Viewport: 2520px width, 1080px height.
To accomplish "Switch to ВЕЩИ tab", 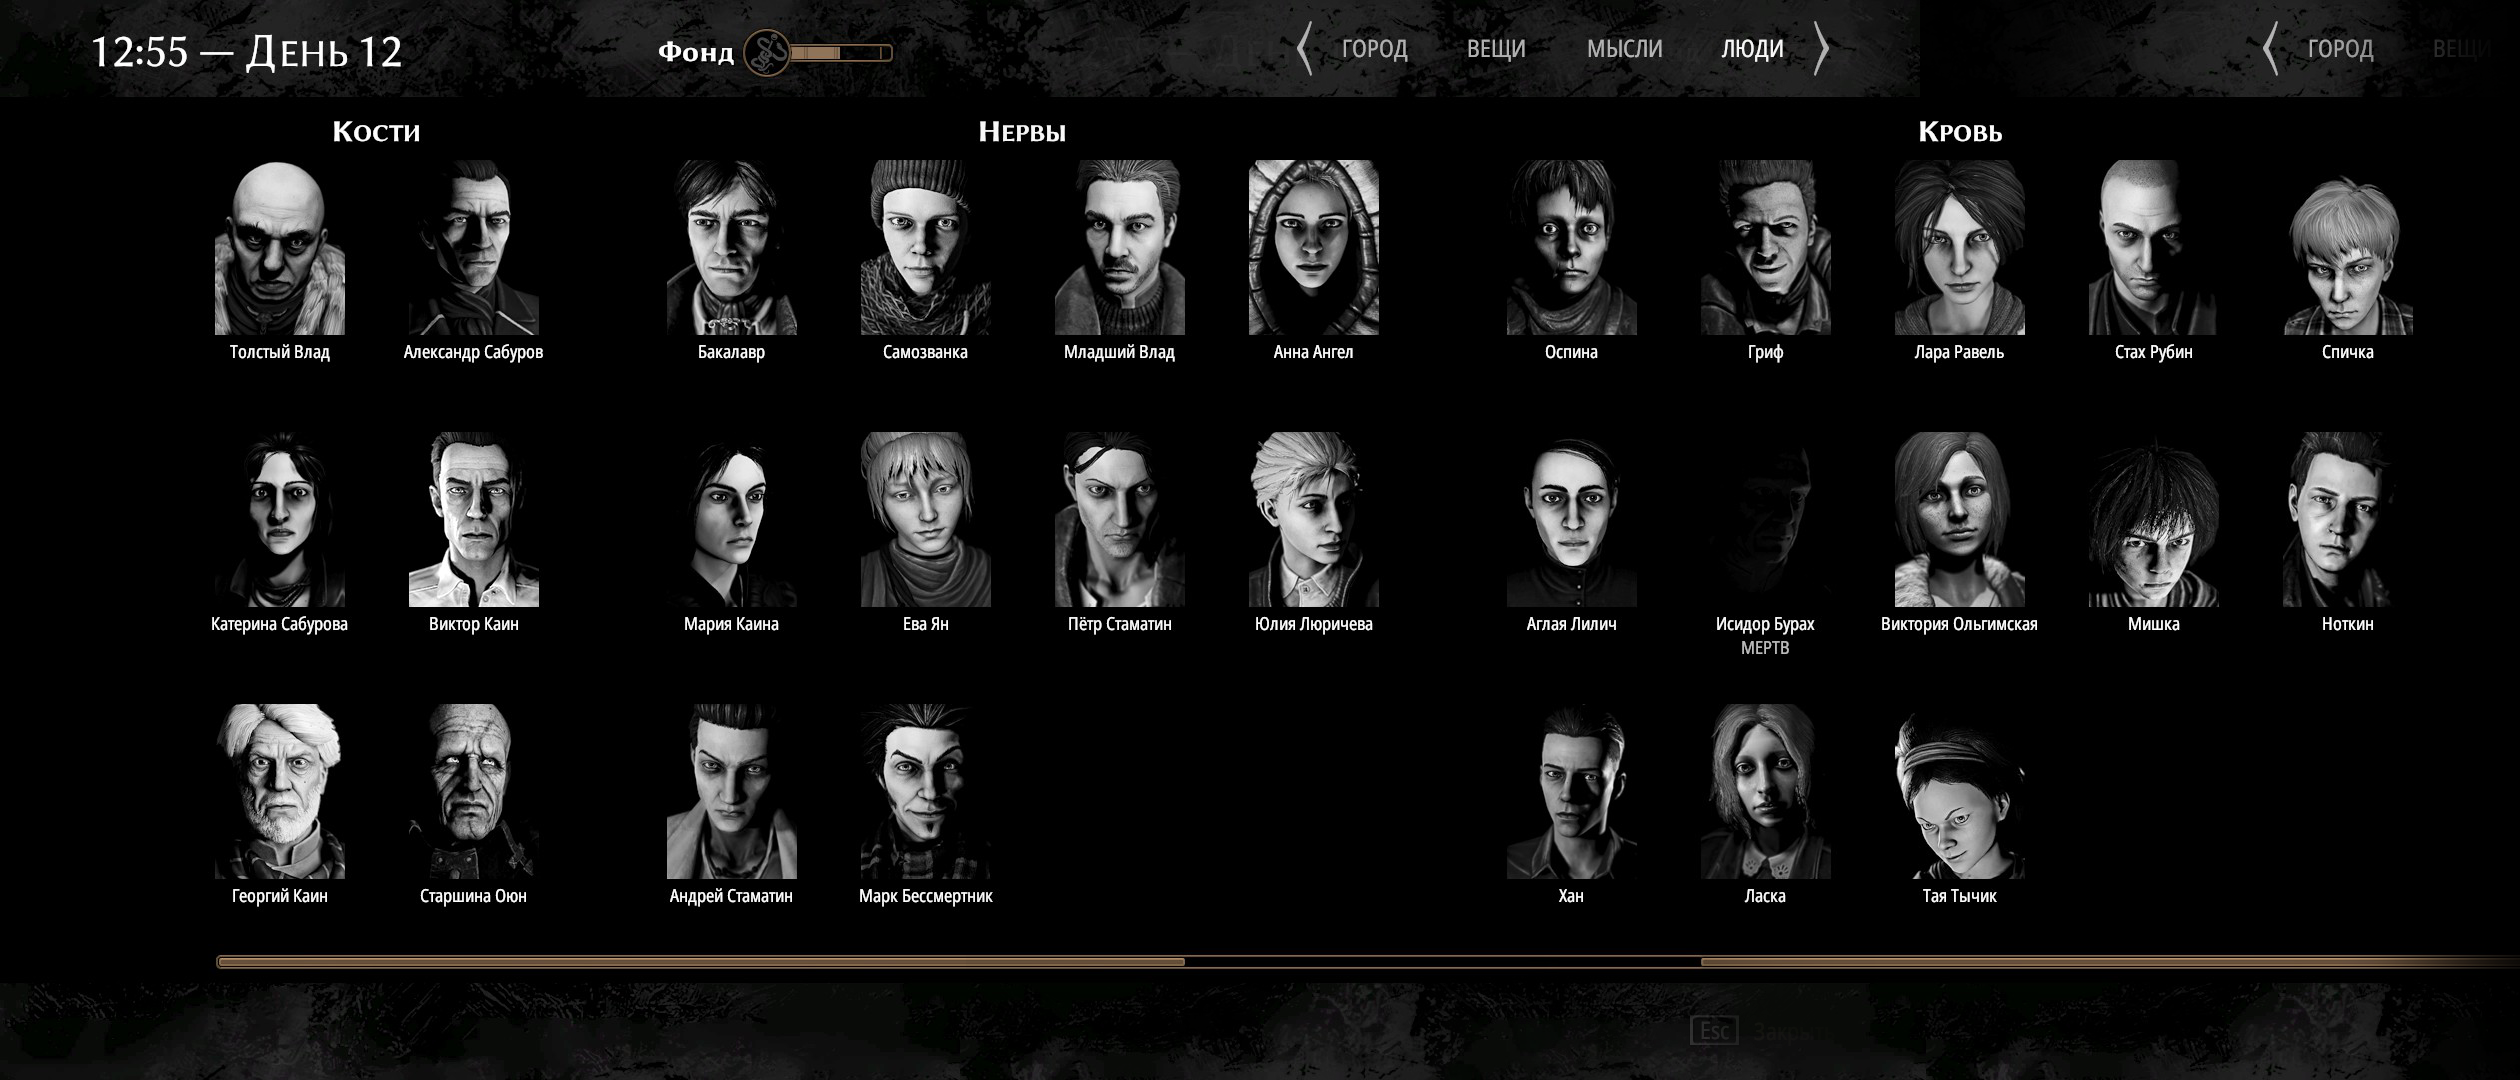I will click(1496, 49).
